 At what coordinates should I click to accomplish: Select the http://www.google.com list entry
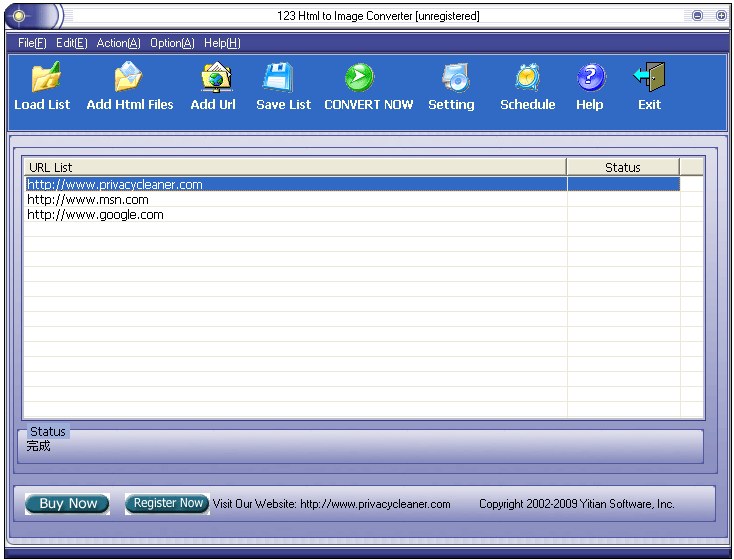95,215
